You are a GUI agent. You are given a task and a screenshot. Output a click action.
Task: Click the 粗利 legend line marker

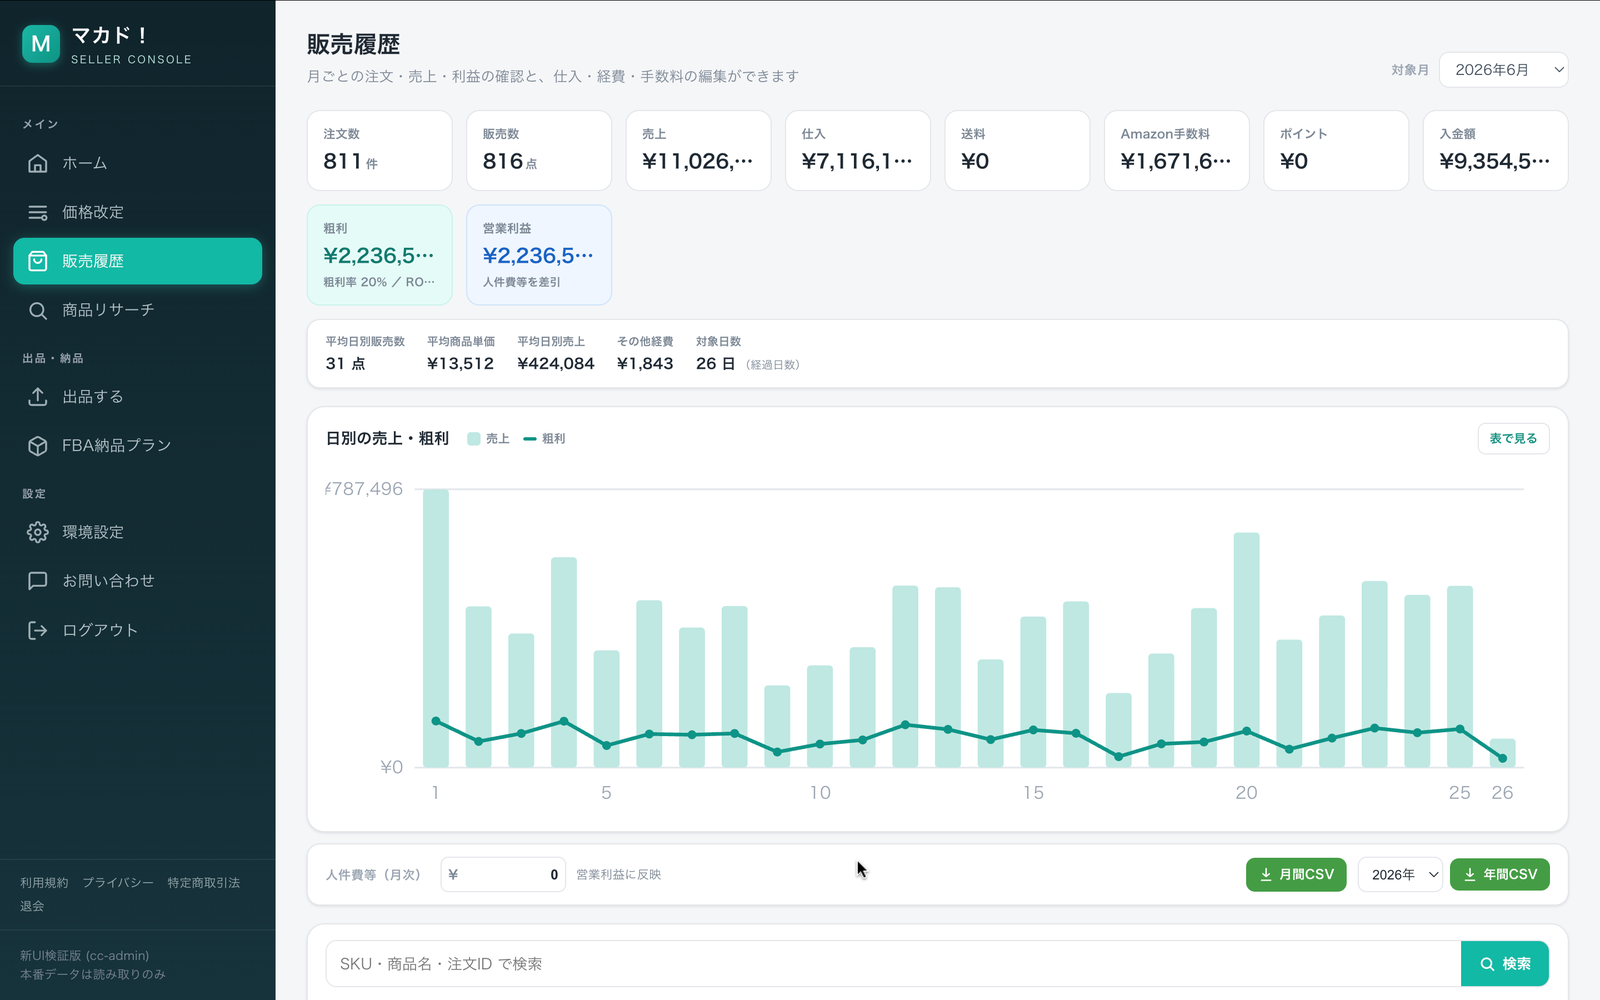click(x=530, y=439)
